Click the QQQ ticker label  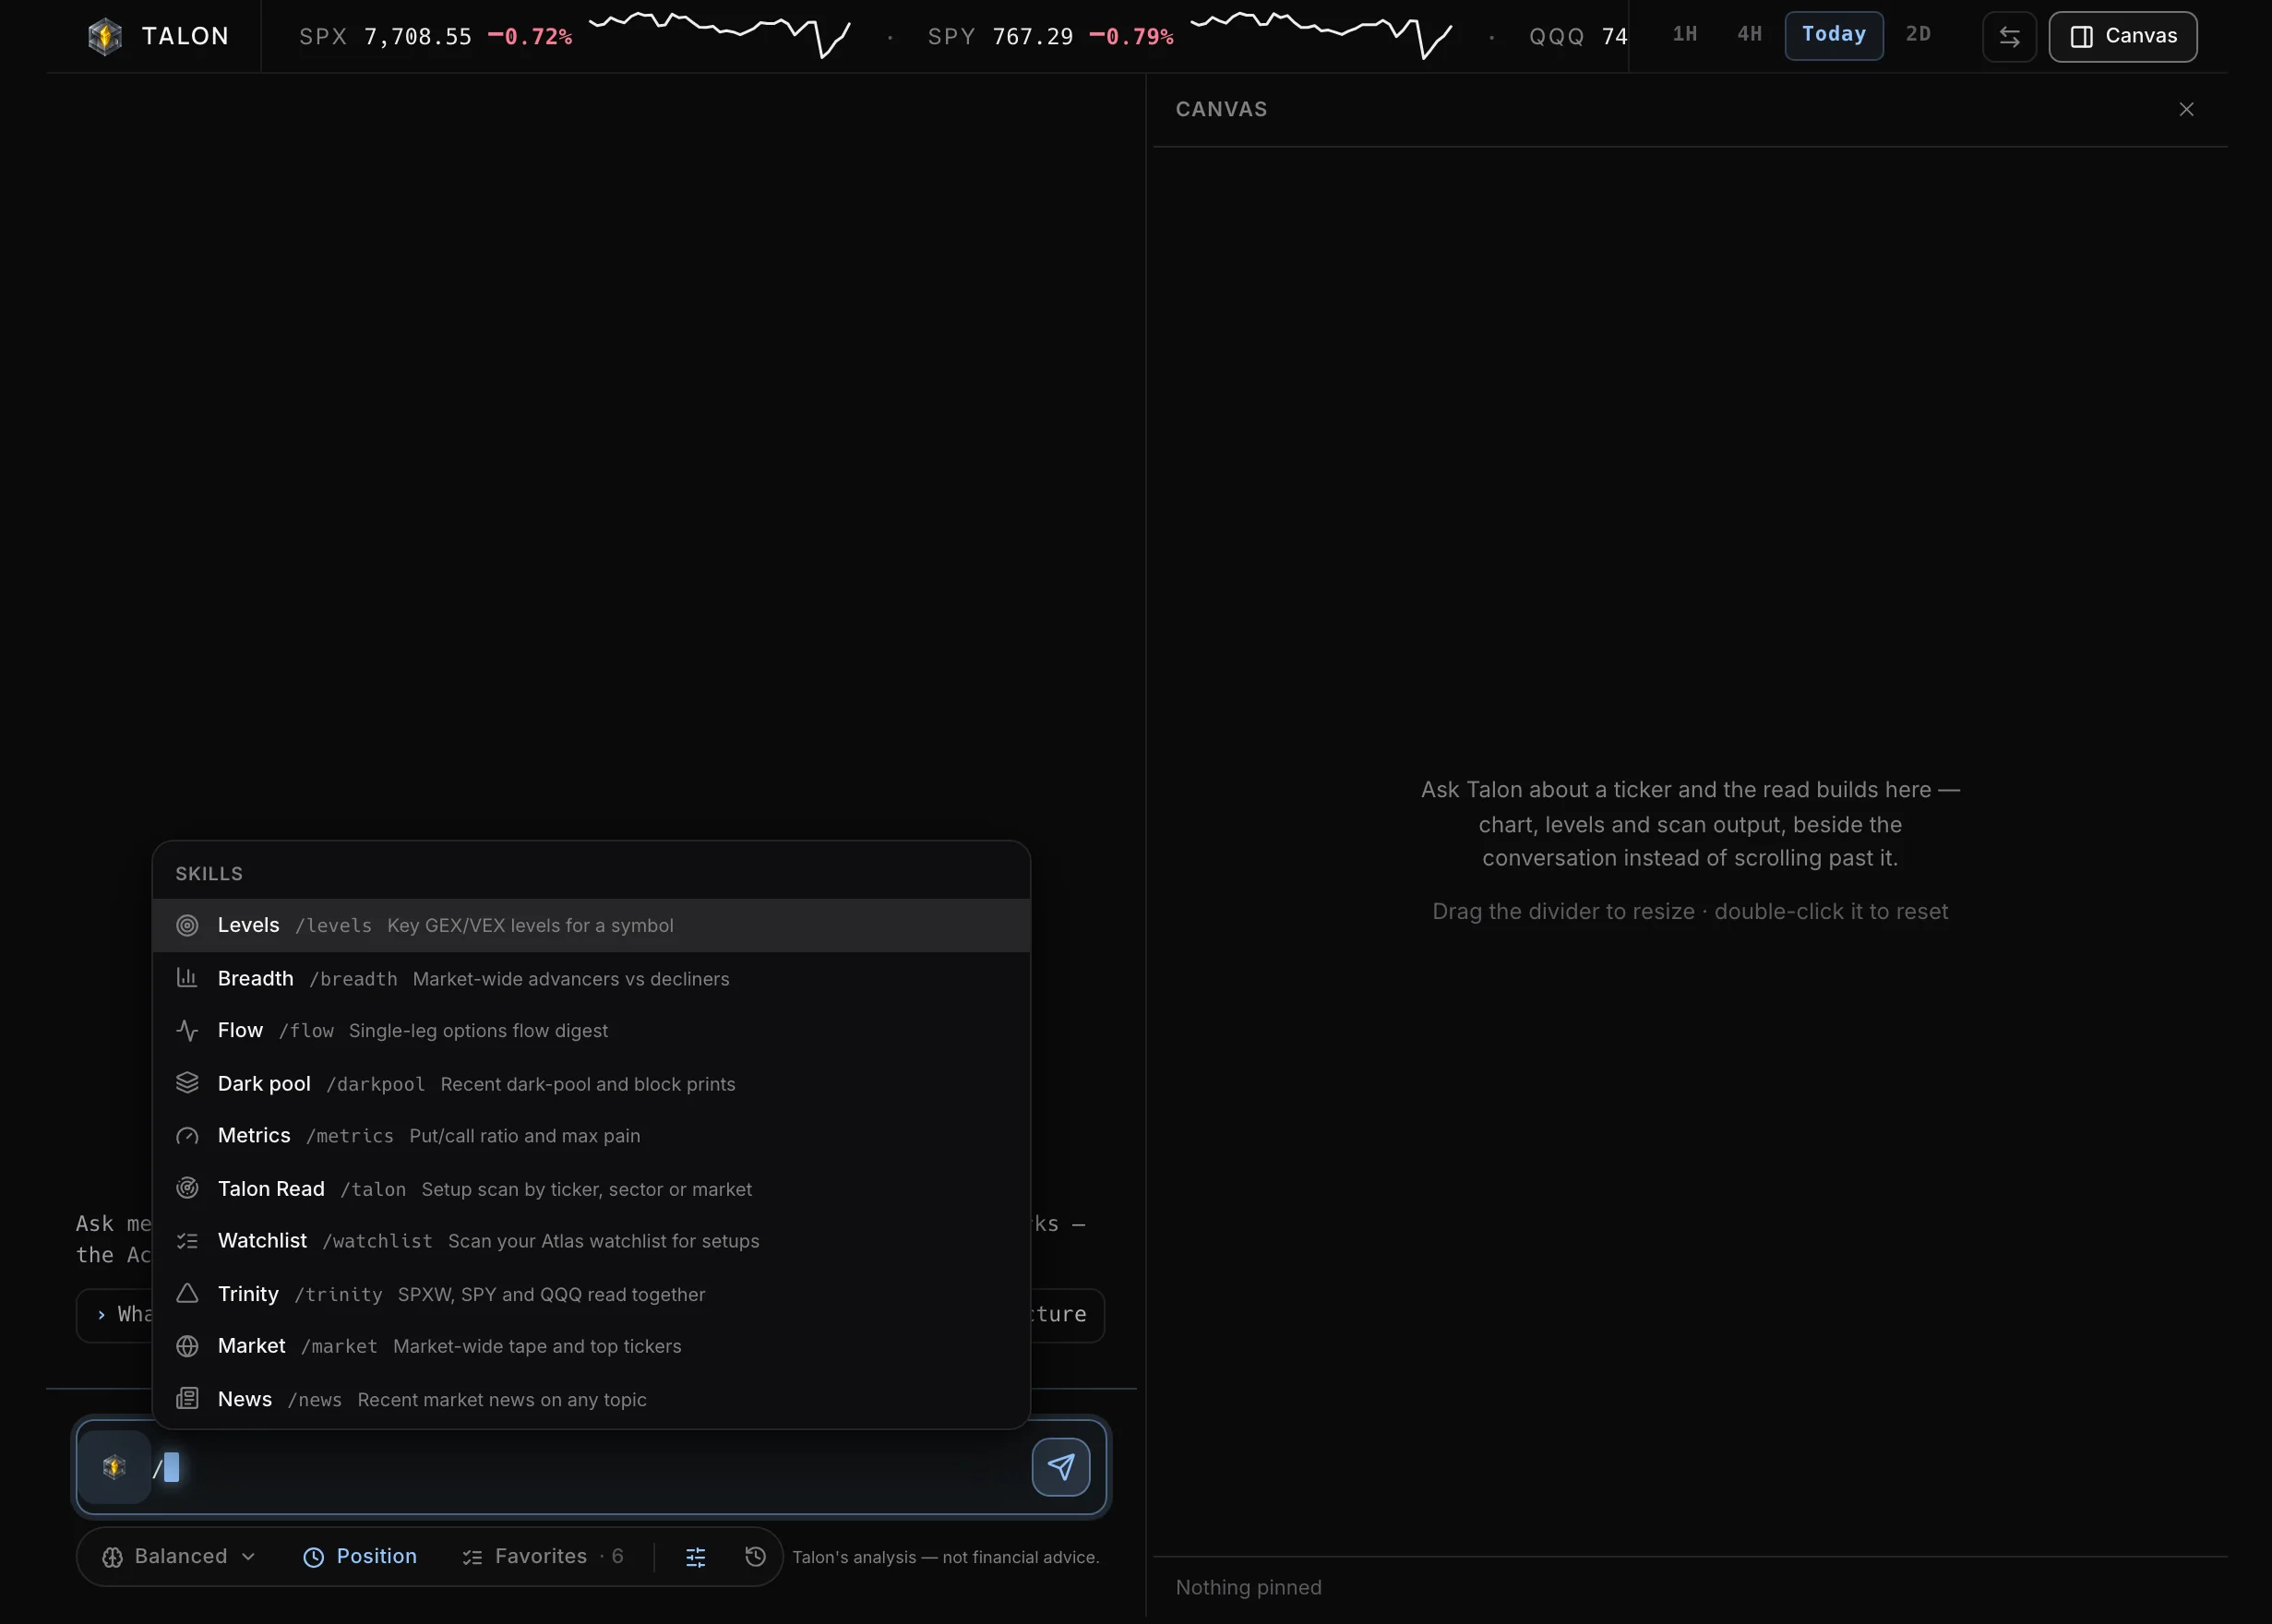pos(1556,37)
